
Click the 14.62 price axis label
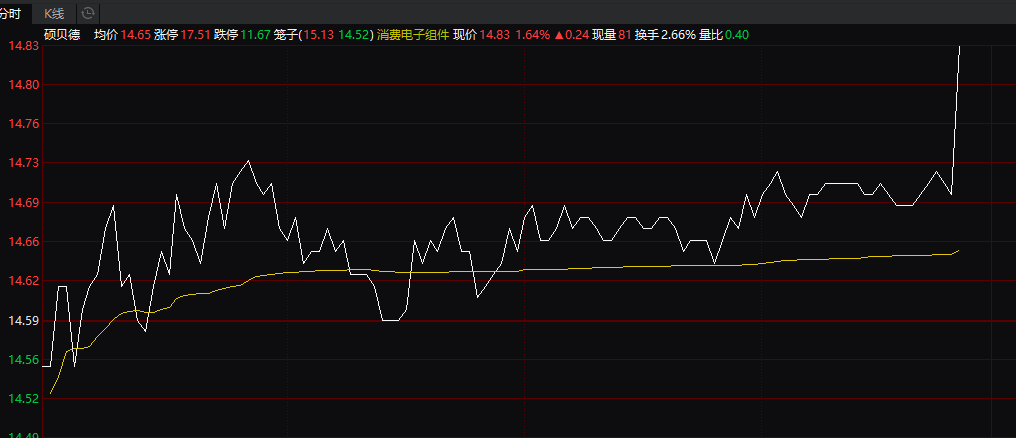click(23, 281)
